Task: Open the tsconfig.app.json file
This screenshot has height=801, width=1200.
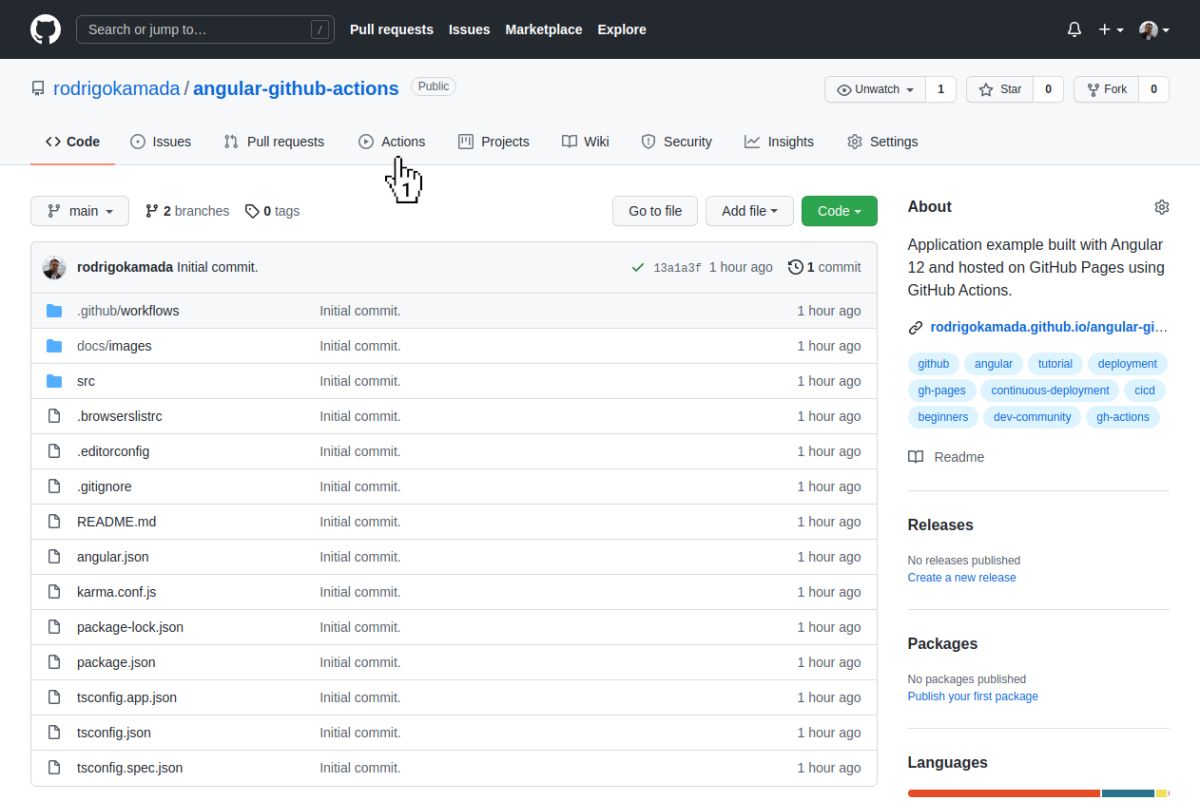Action: click(127, 697)
